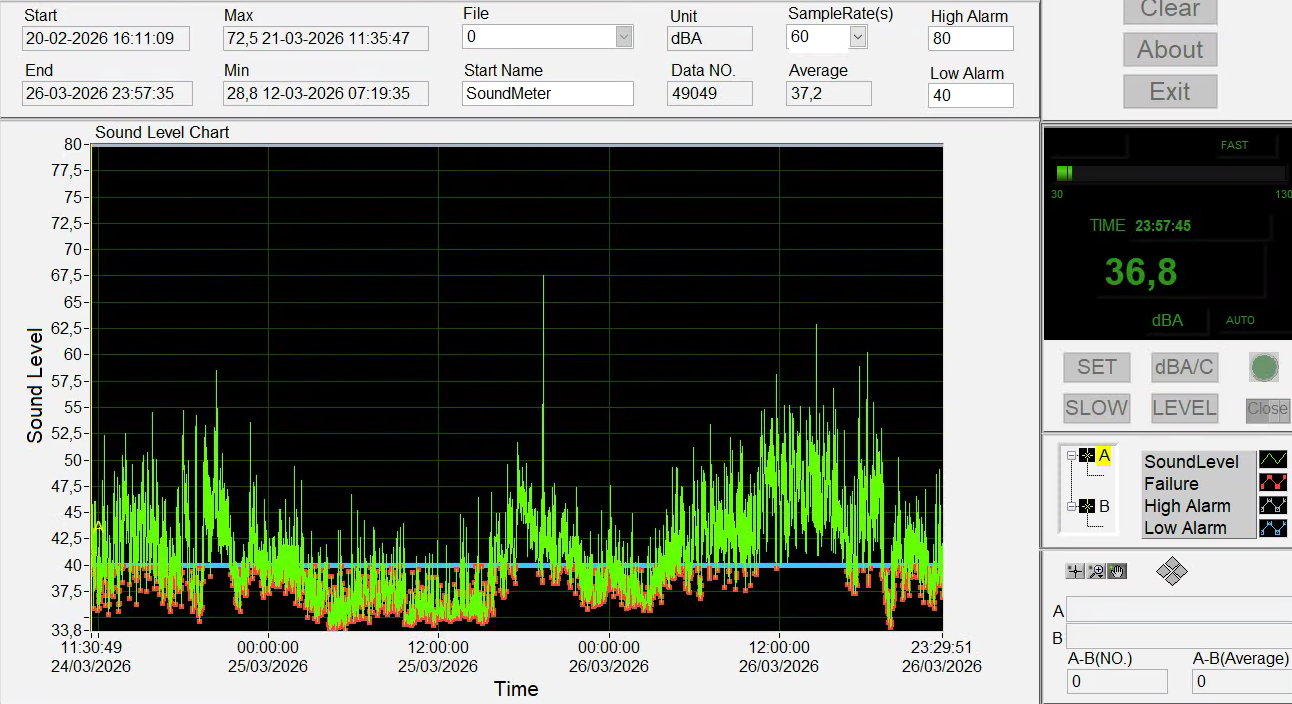
Task: Collapse cursor A tree node
Action: click(1072, 456)
